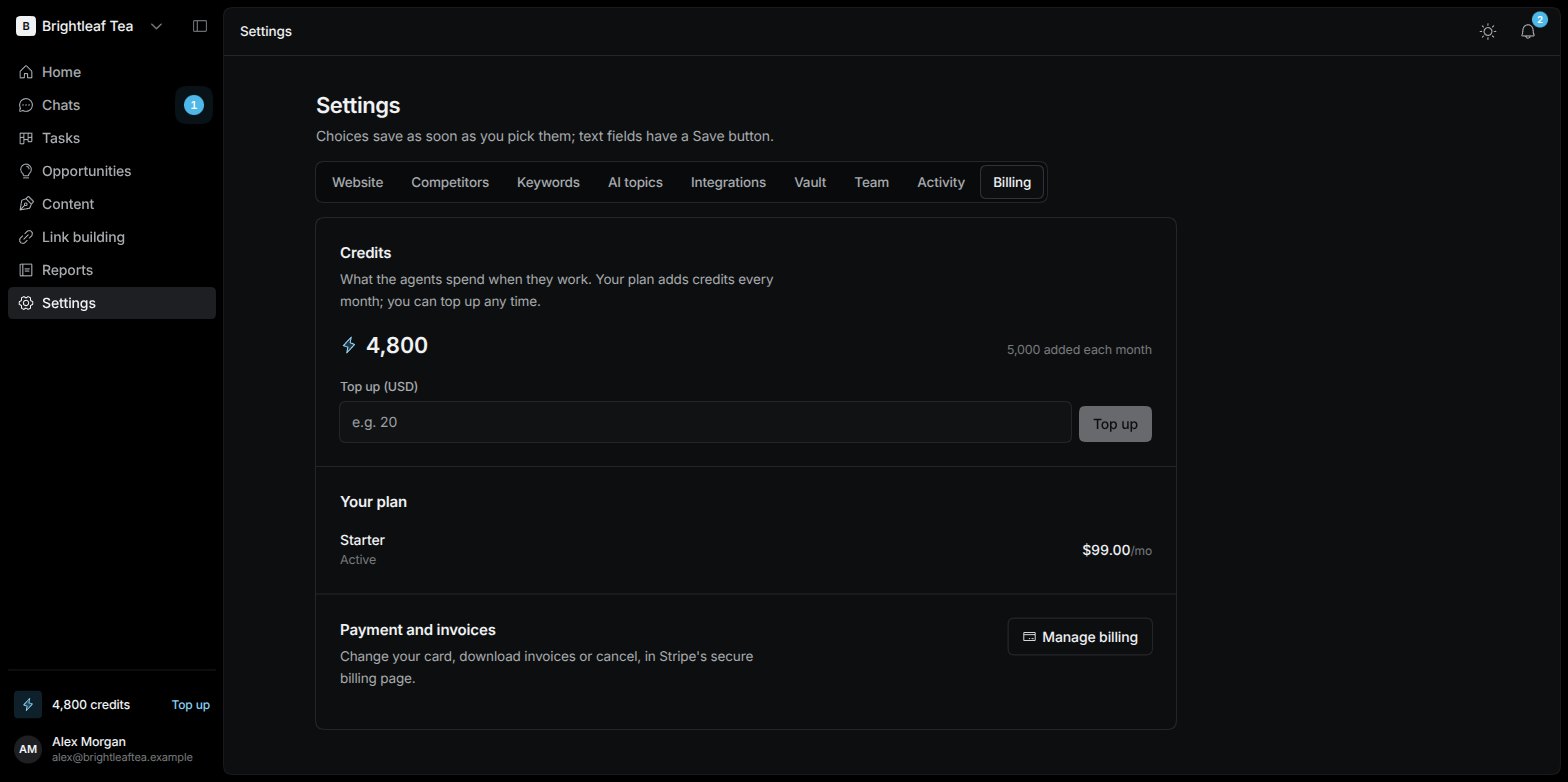
Task: Click the Alex Morgan account name
Action: [x=89, y=741]
